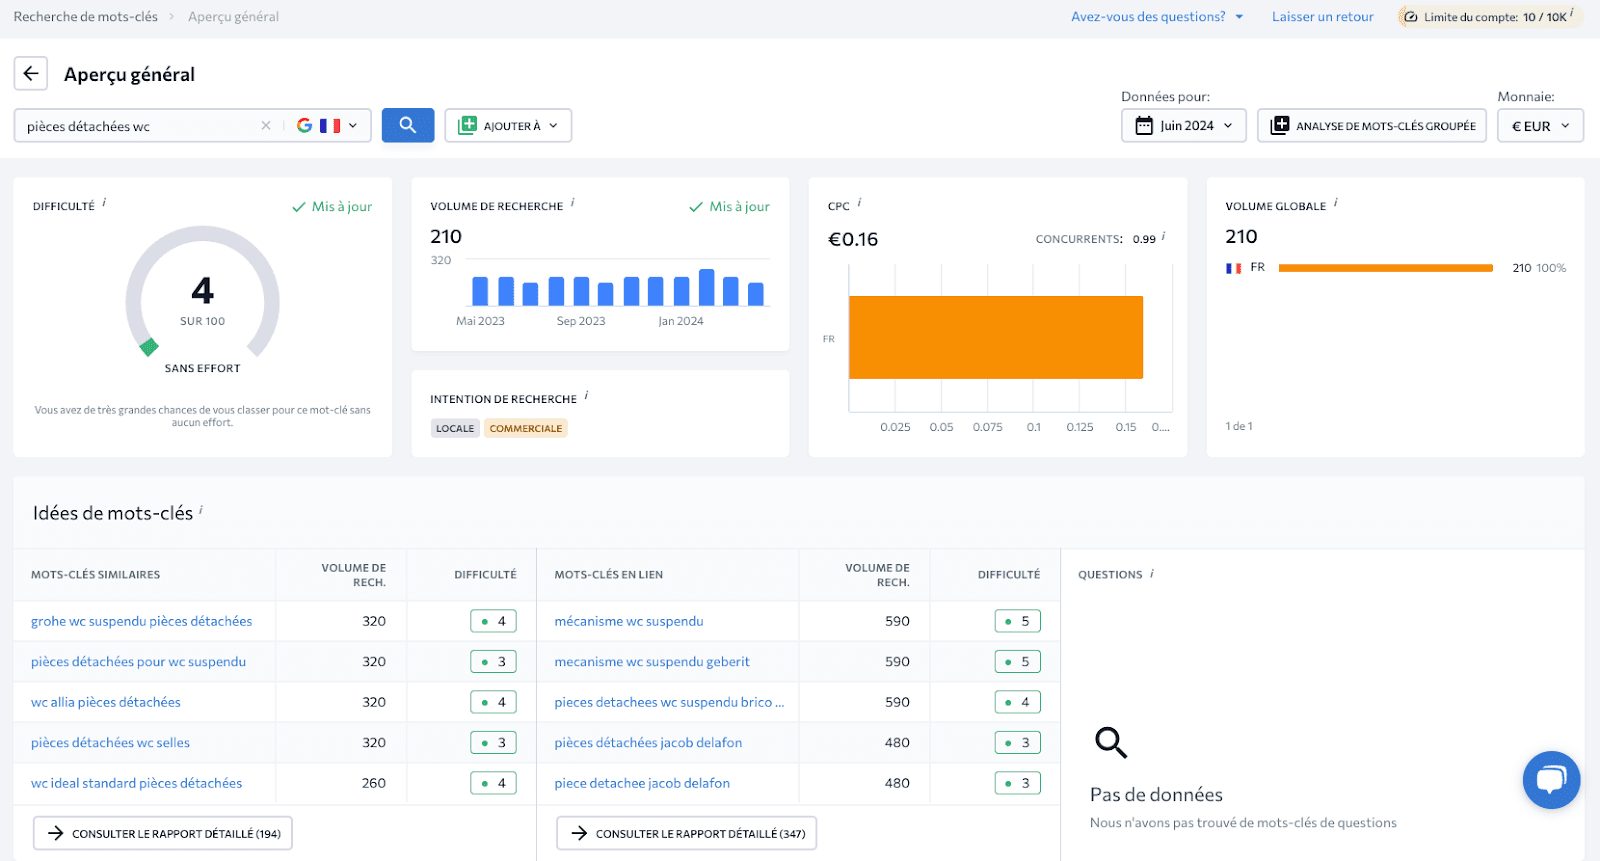Open pièces détachées pour wc suspendu keyword
This screenshot has width=1600, height=861.
[x=138, y=662]
